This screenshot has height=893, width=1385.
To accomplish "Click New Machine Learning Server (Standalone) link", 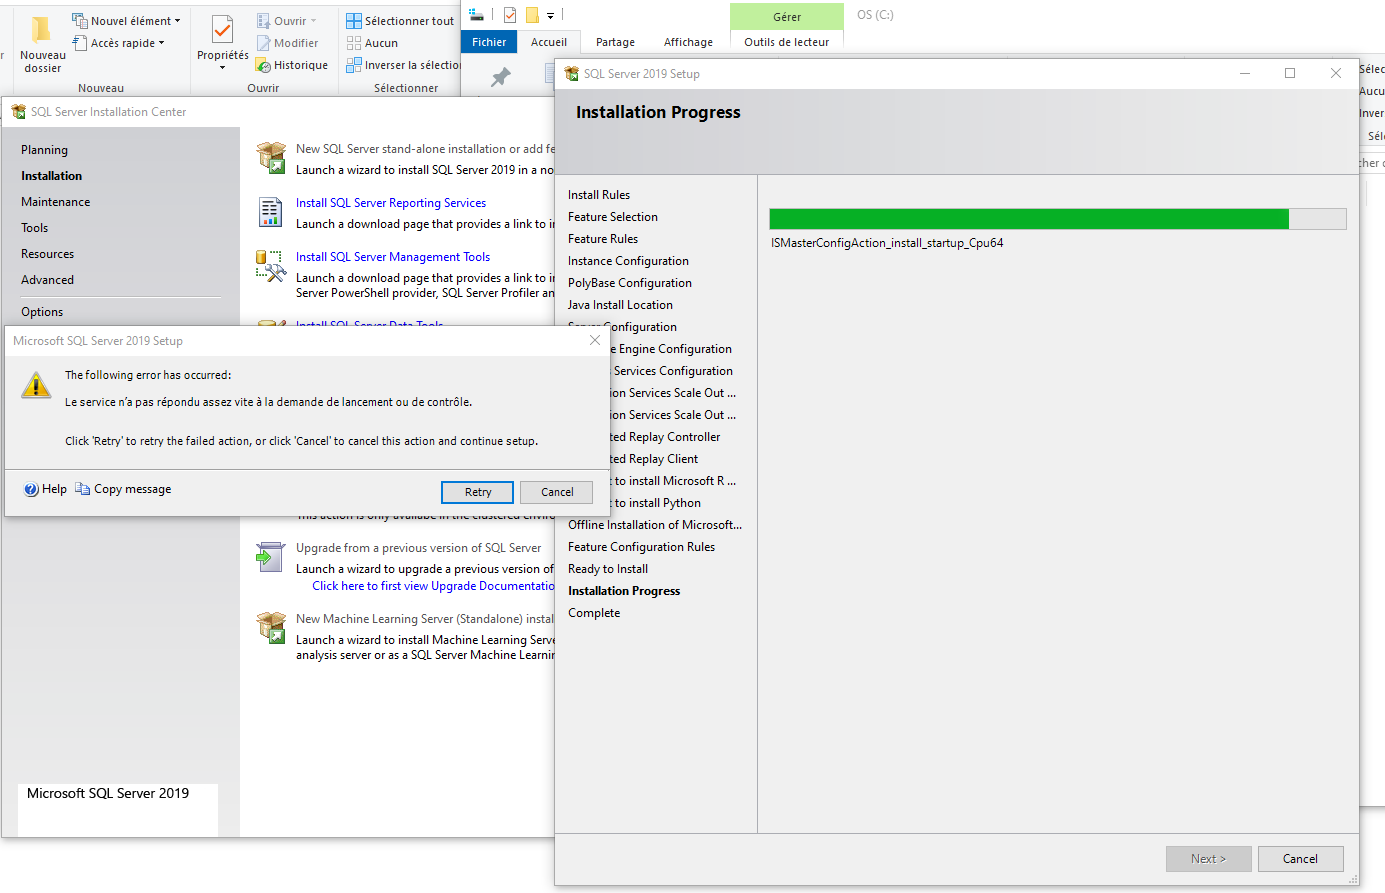I will [x=425, y=619].
